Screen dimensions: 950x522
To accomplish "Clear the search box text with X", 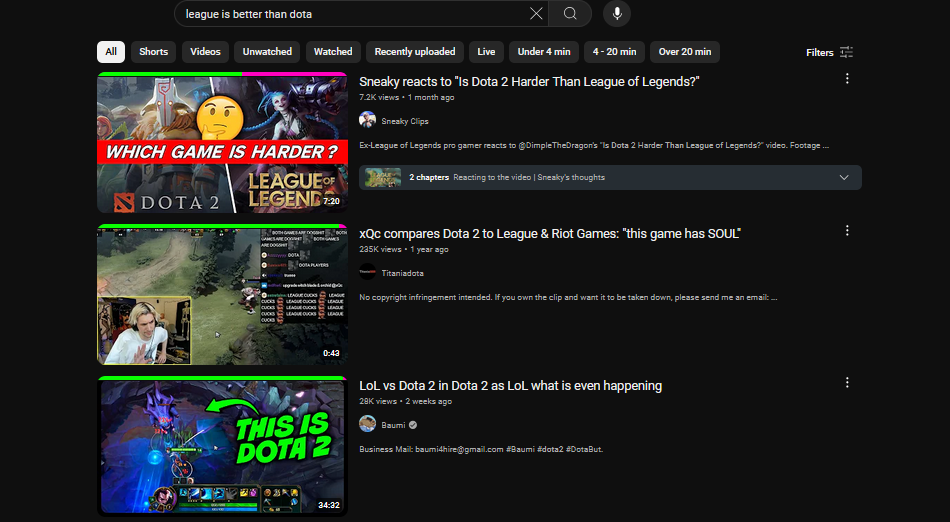I will pos(536,14).
